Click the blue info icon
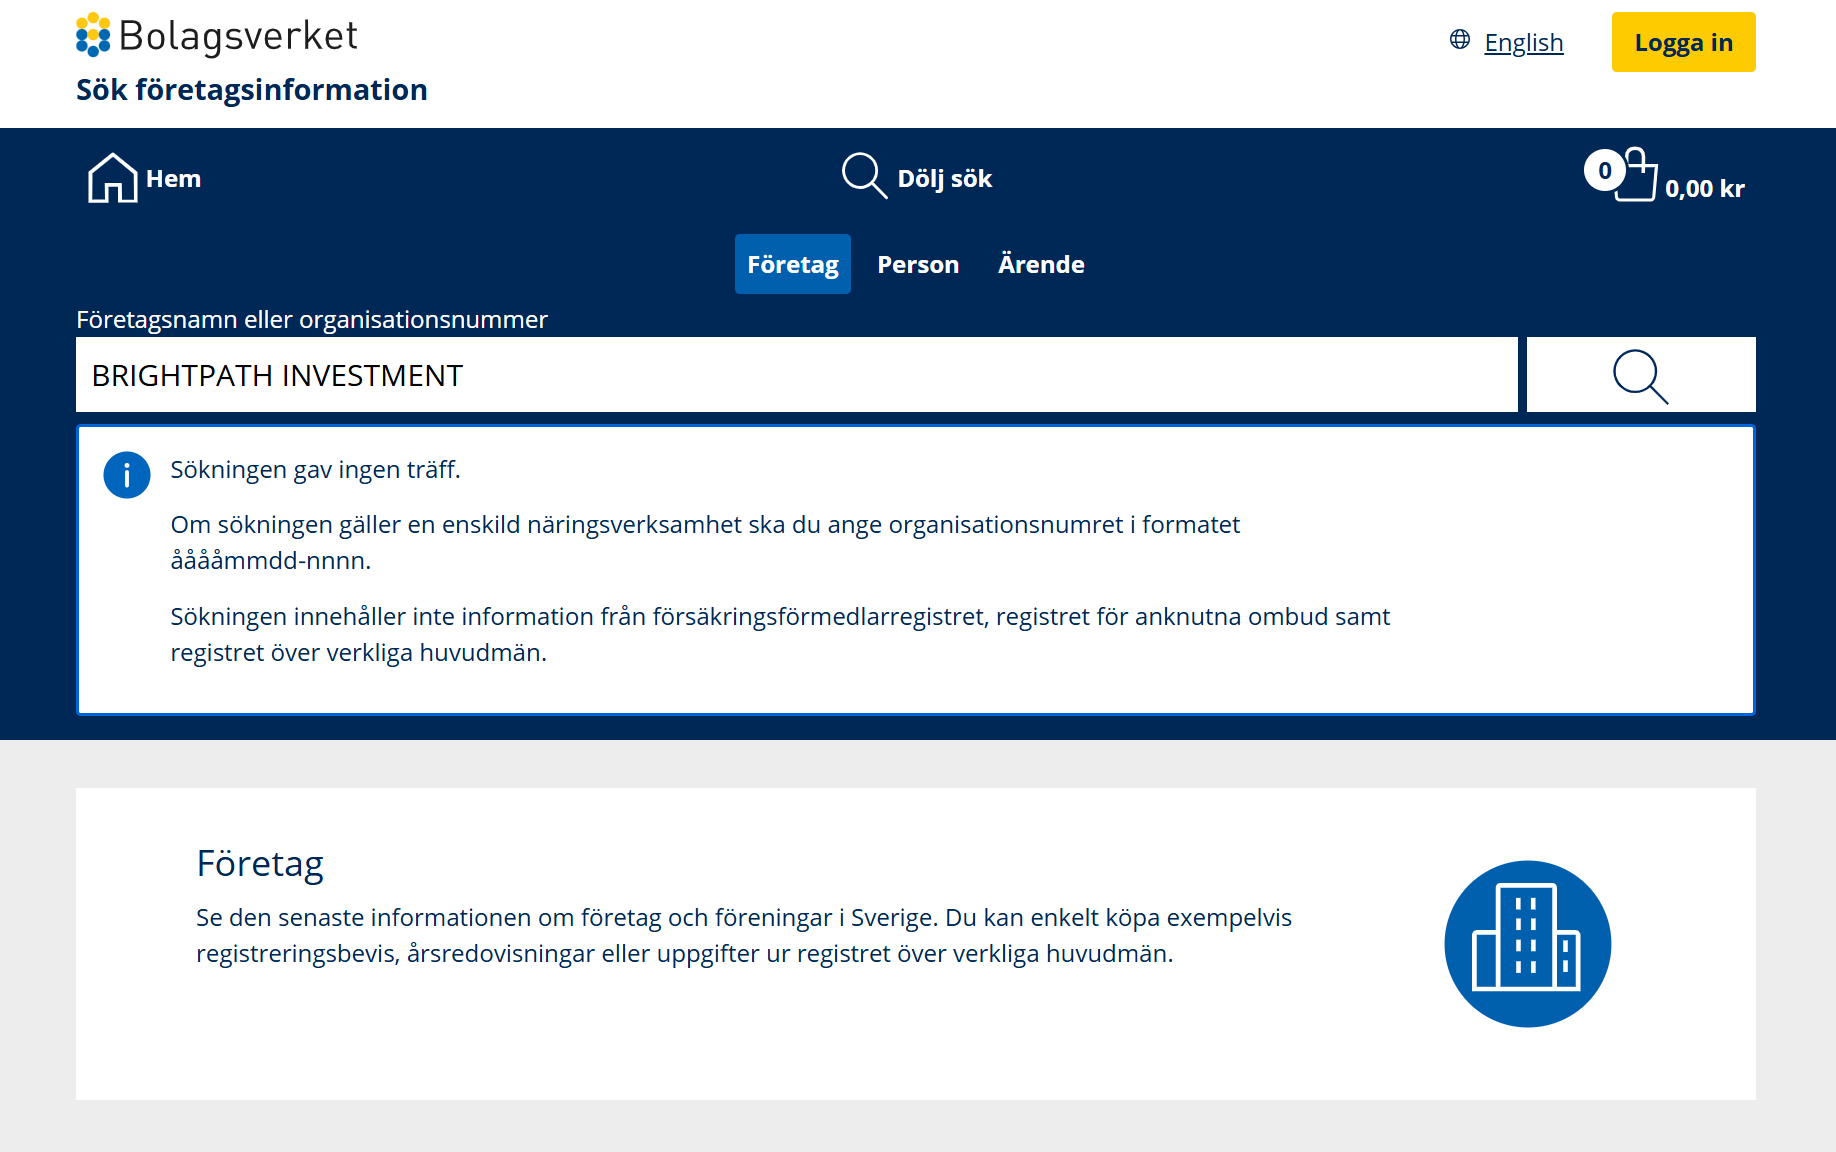Screen dimensions: 1836x1152 [x=127, y=475]
